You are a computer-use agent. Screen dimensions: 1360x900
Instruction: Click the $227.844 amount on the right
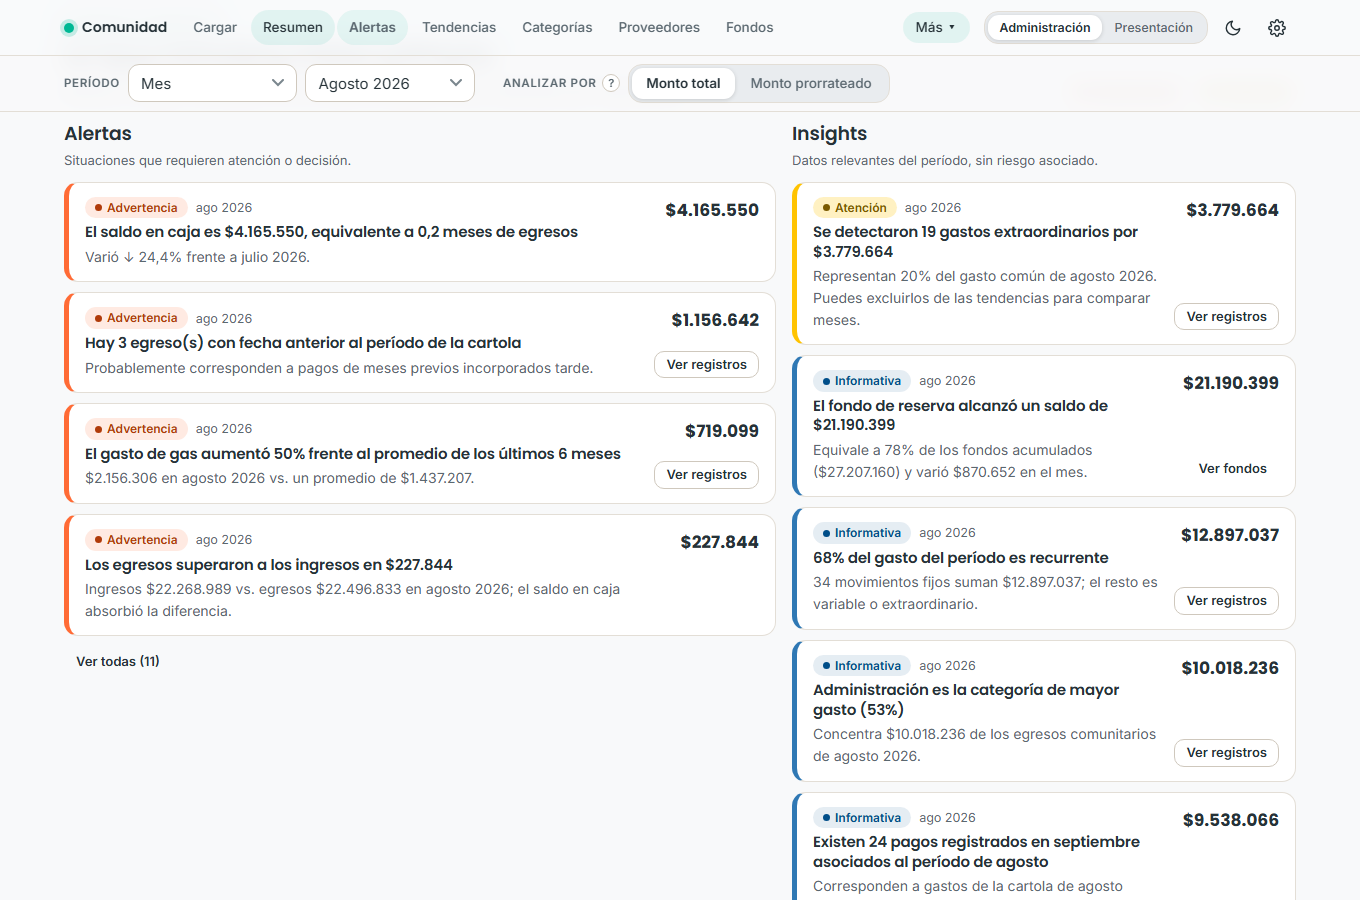tap(719, 542)
